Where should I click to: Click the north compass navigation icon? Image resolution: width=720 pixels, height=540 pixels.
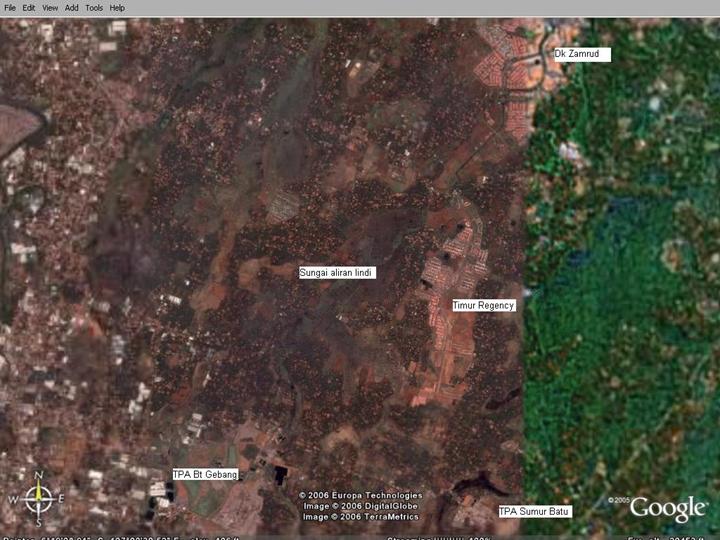[x=38, y=499]
